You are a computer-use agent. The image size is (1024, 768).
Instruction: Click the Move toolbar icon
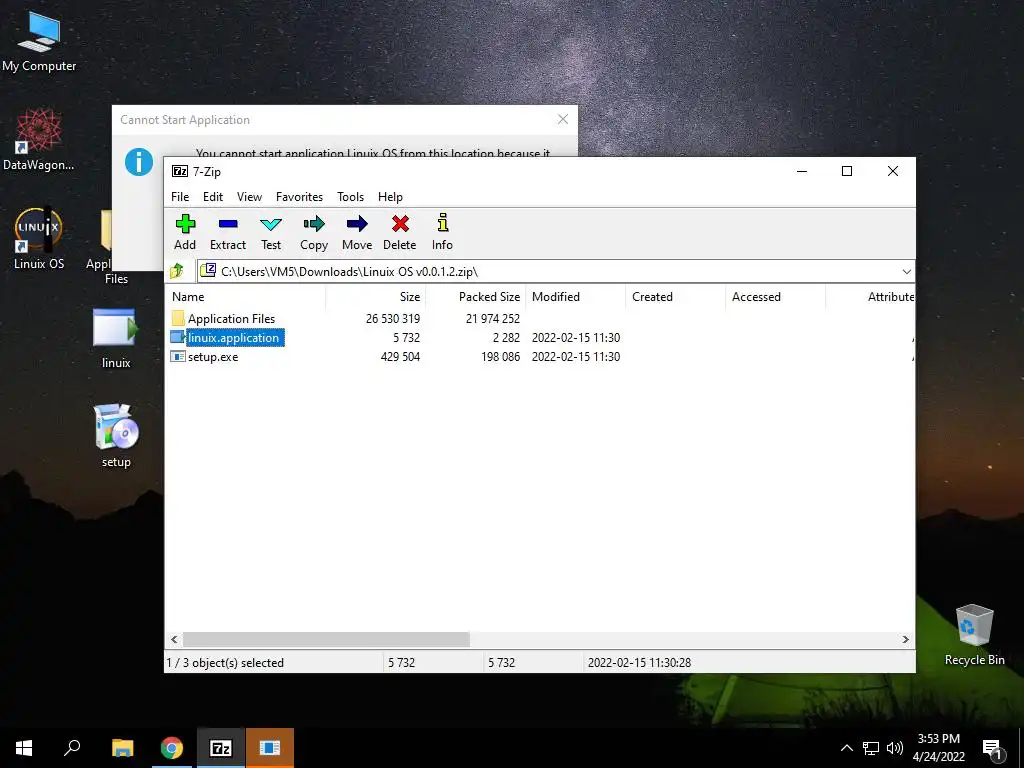point(357,224)
